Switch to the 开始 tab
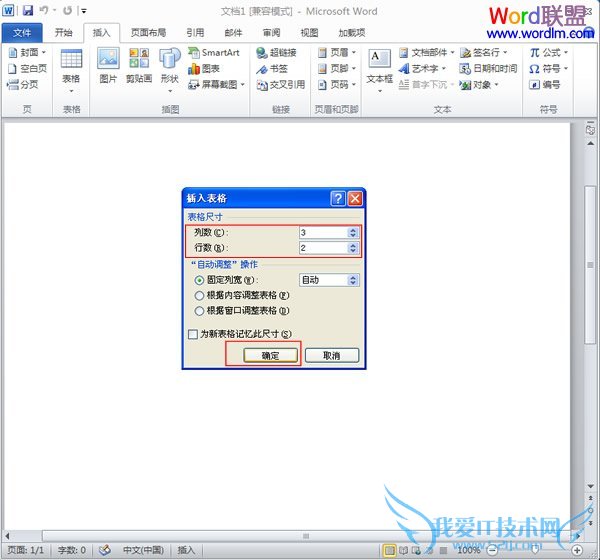 (x=63, y=33)
